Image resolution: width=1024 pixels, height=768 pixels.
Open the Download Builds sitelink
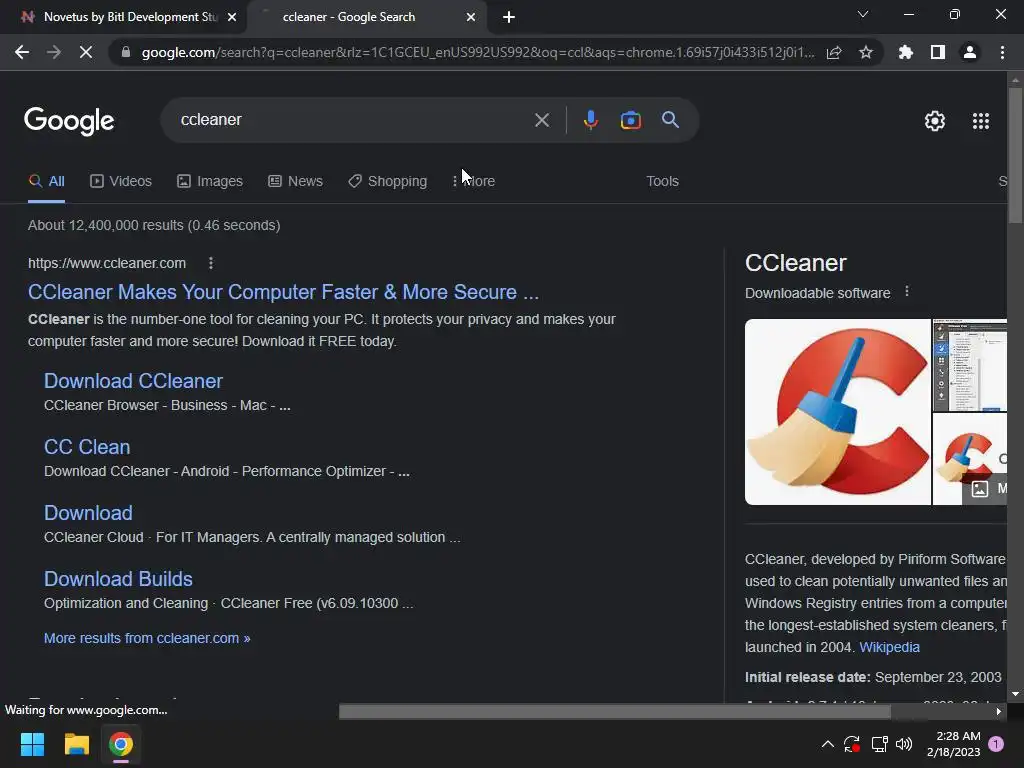[x=118, y=579]
